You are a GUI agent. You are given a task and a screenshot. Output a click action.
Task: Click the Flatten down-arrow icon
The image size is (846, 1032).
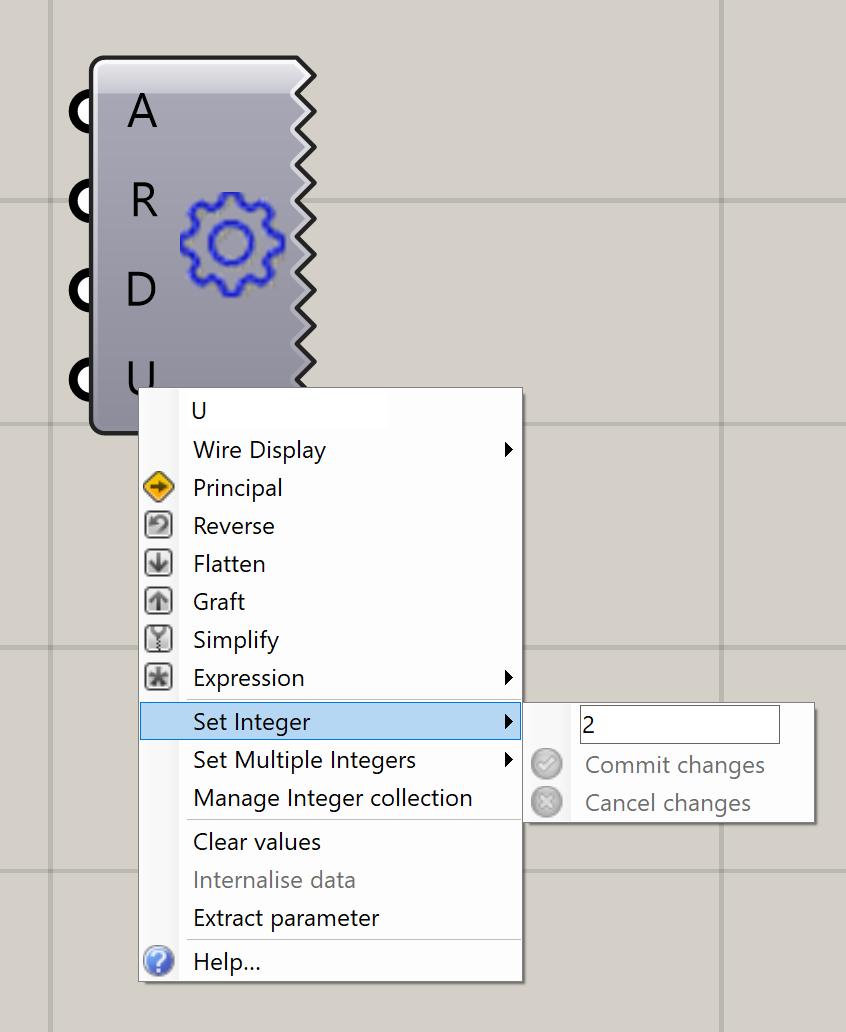[x=159, y=564]
